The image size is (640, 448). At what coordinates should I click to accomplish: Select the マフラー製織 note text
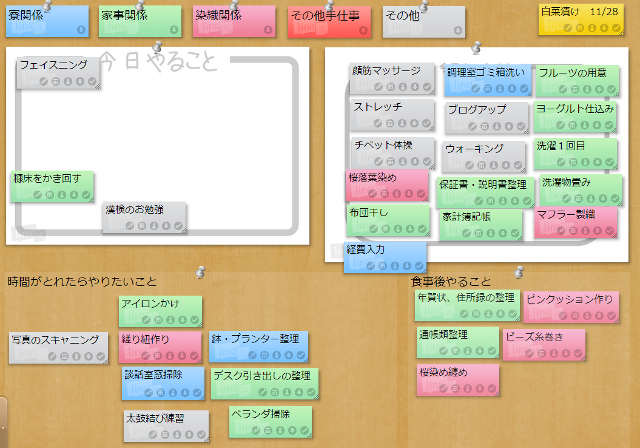tap(566, 215)
